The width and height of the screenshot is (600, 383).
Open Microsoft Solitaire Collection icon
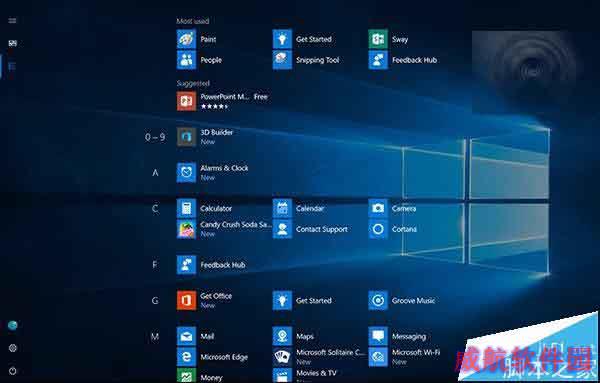(282, 357)
